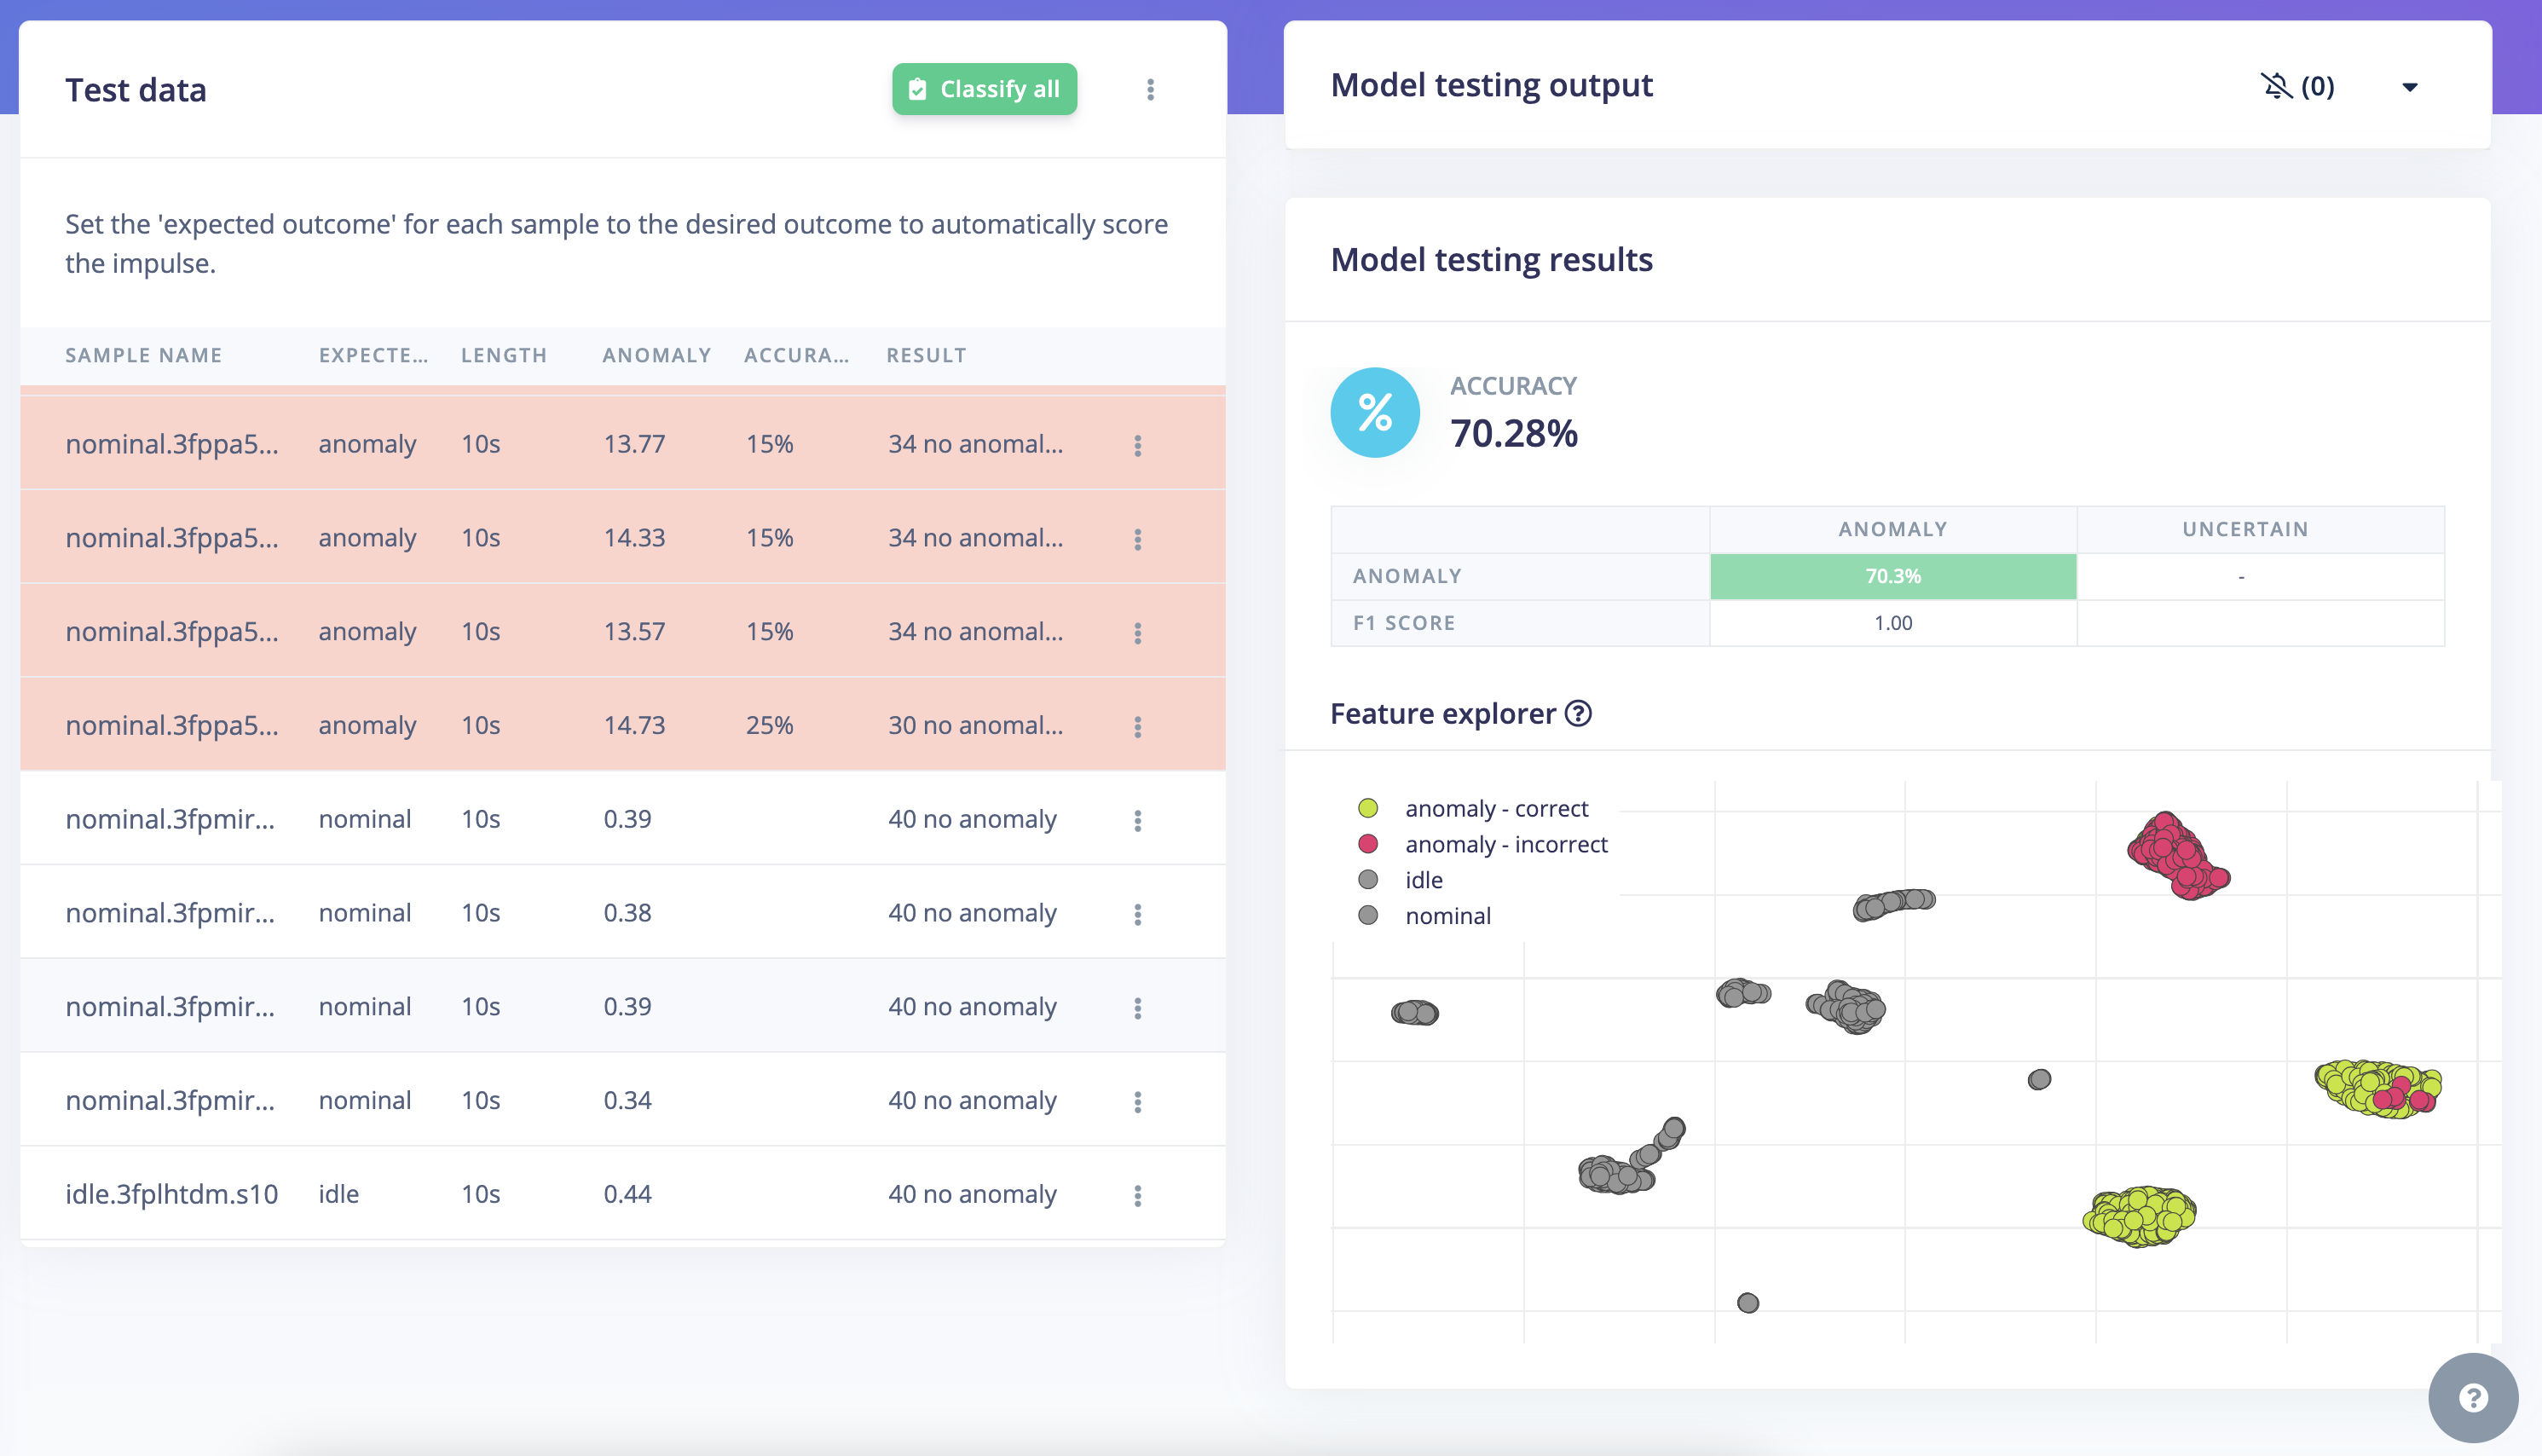The width and height of the screenshot is (2542, 1456).
Task: Open row menu for sample with anomaly 13.77
Action: 1137,445
